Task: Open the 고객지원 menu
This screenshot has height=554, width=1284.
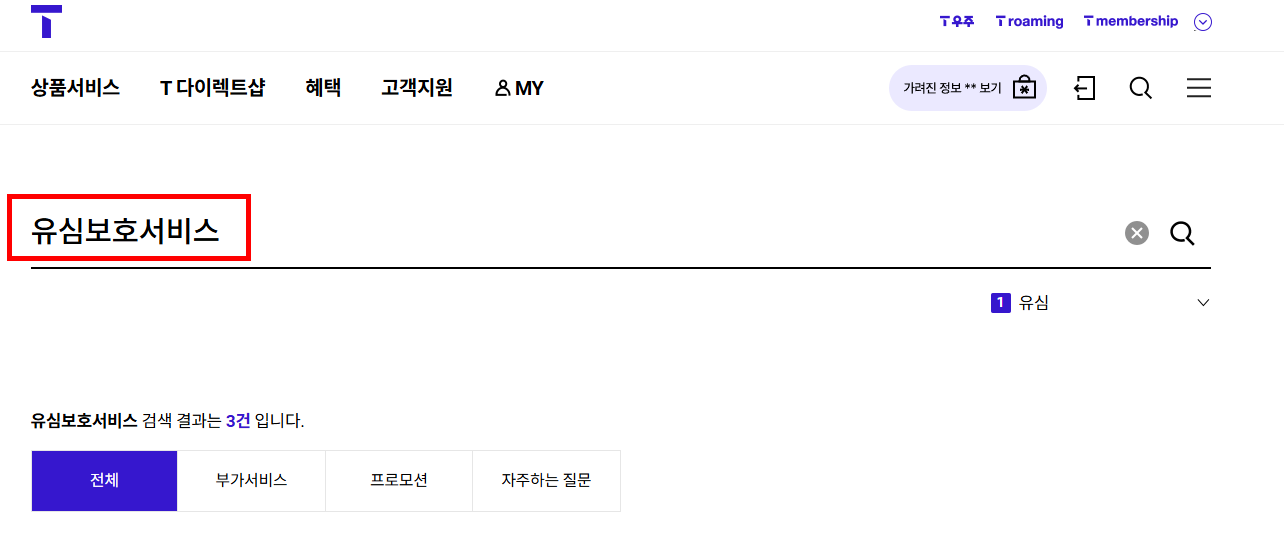Action: (x=417, y=88)
